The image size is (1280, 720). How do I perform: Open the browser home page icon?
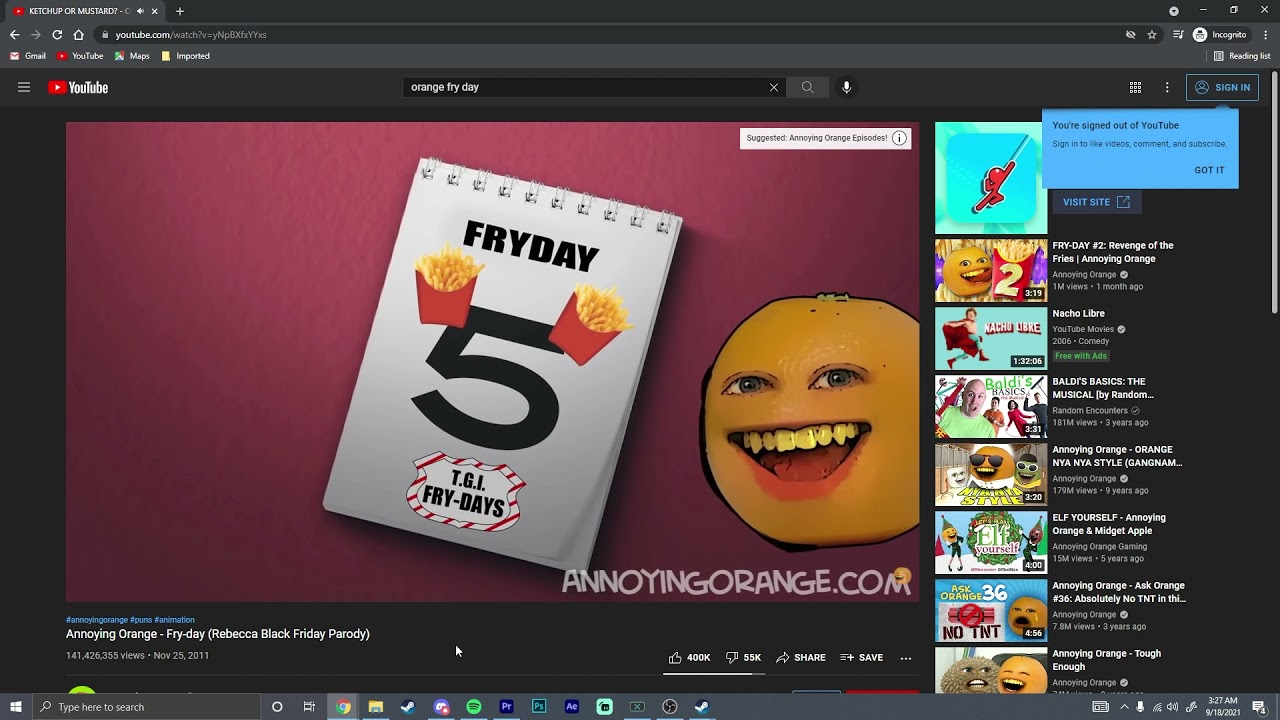pyautogui.click(x=79, y=34)
